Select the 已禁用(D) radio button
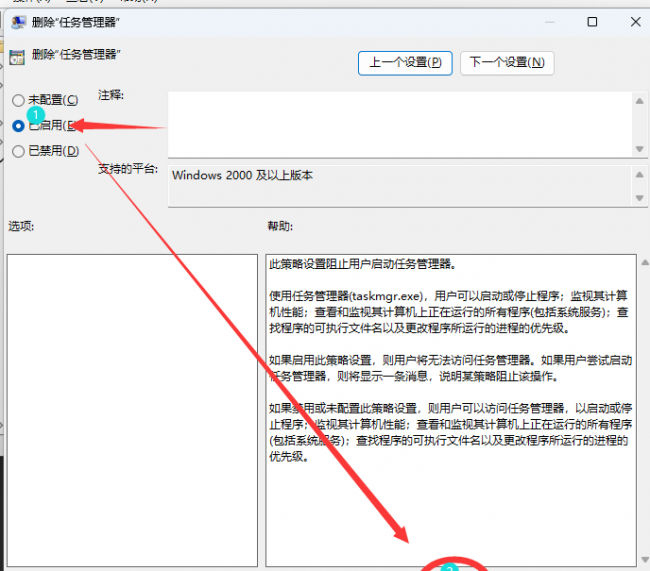Image resolution: width=650 pixels, height=571 pixels. pyautogui.click(x=18, y=151)
